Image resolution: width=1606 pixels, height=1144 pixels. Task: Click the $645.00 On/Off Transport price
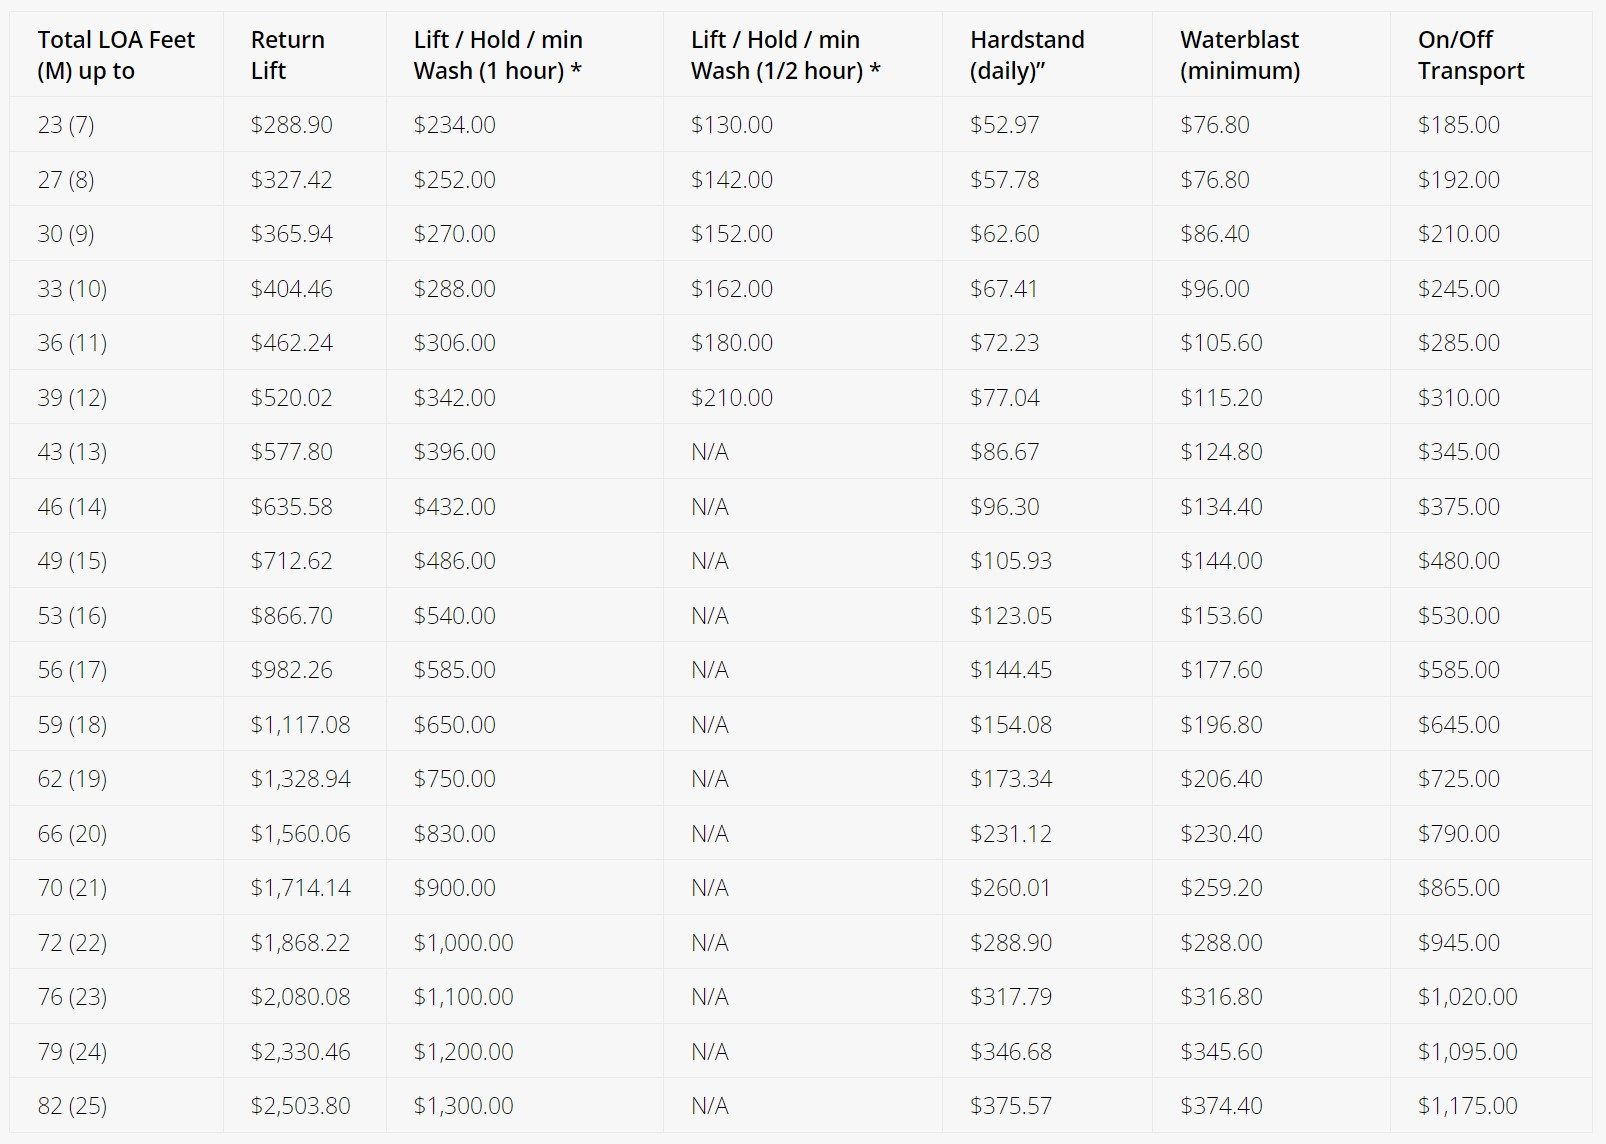[1459, 725]
